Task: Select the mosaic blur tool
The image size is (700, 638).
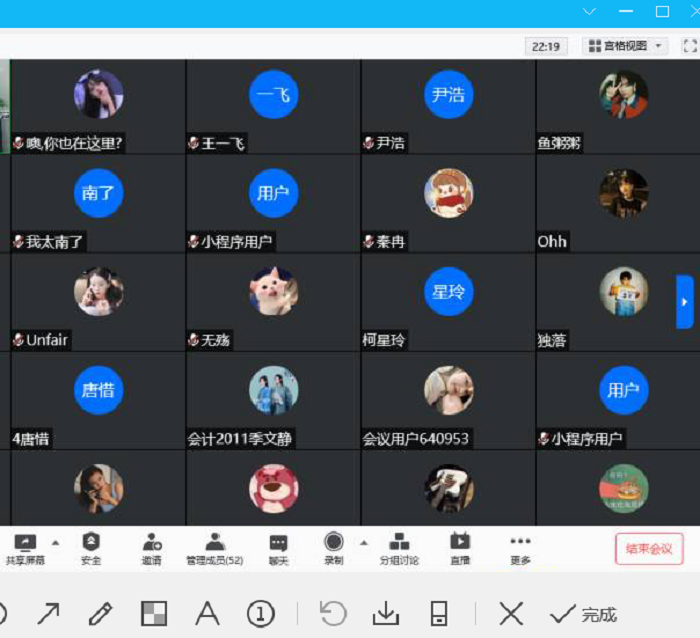Action: click(154, 613)
